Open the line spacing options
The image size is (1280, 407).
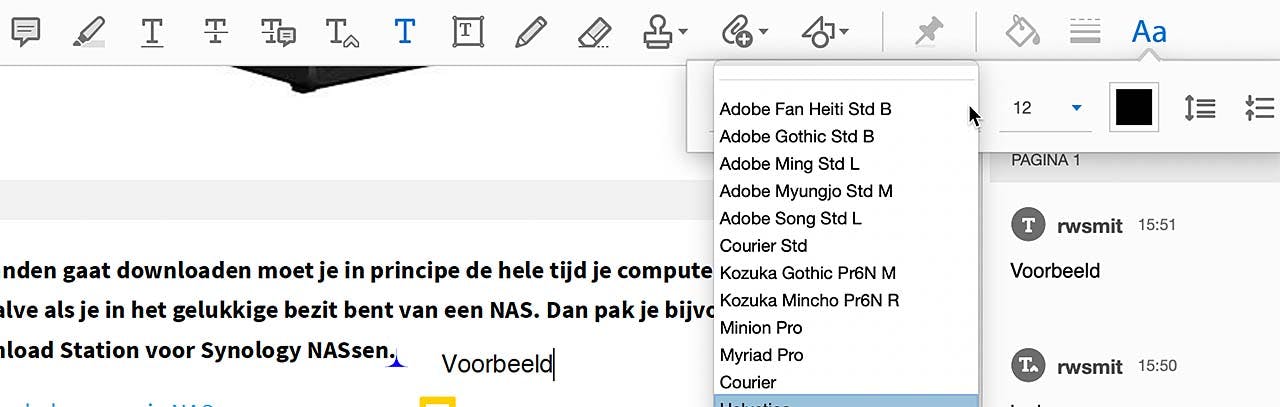(1199, 108)
